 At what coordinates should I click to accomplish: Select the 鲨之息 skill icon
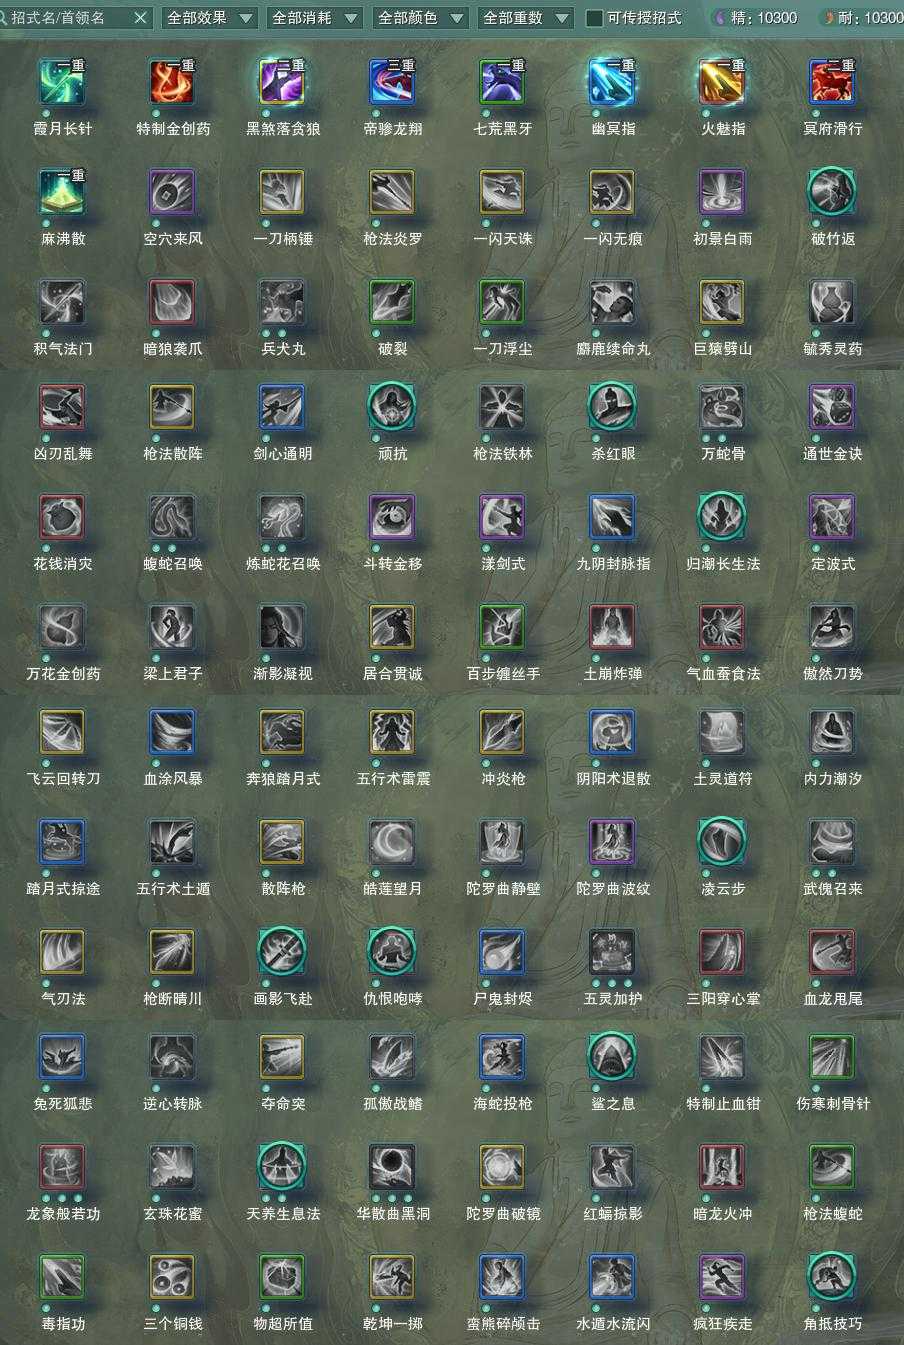[612, 1057]
